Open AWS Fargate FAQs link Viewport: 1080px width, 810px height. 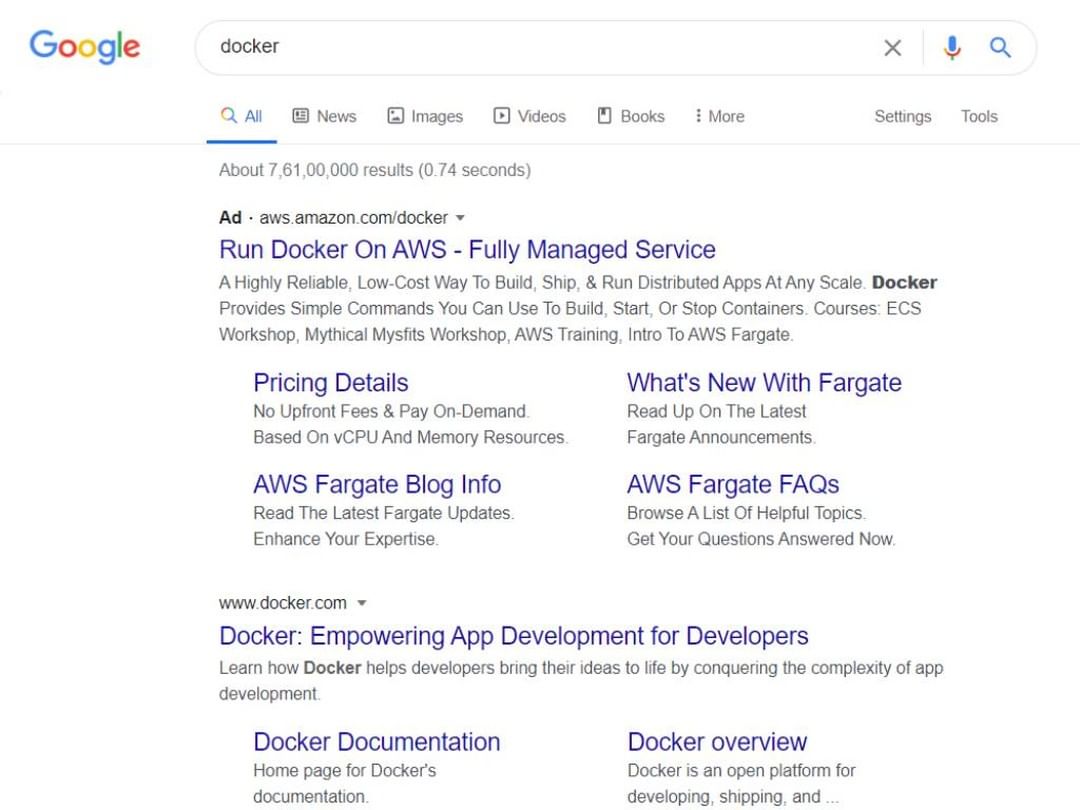click(x=733, y=484)
